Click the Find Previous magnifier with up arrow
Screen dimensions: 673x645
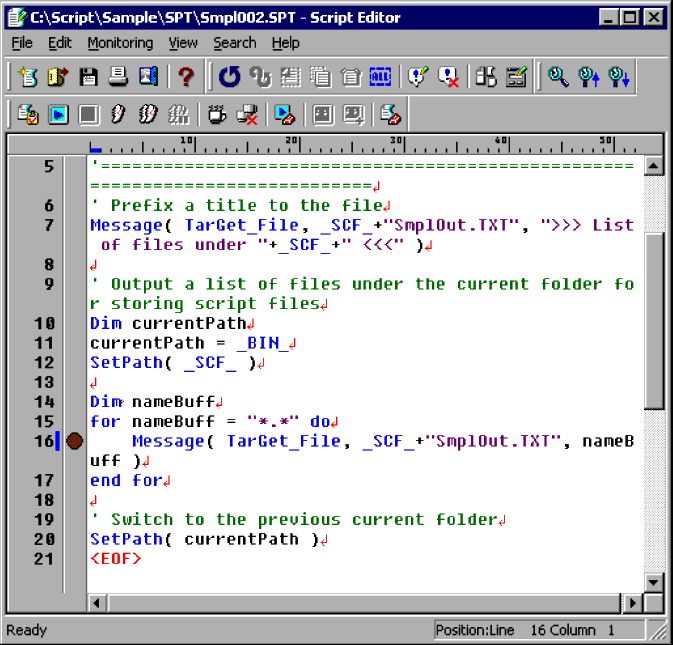pyautogui.click(x=589, y=77)
